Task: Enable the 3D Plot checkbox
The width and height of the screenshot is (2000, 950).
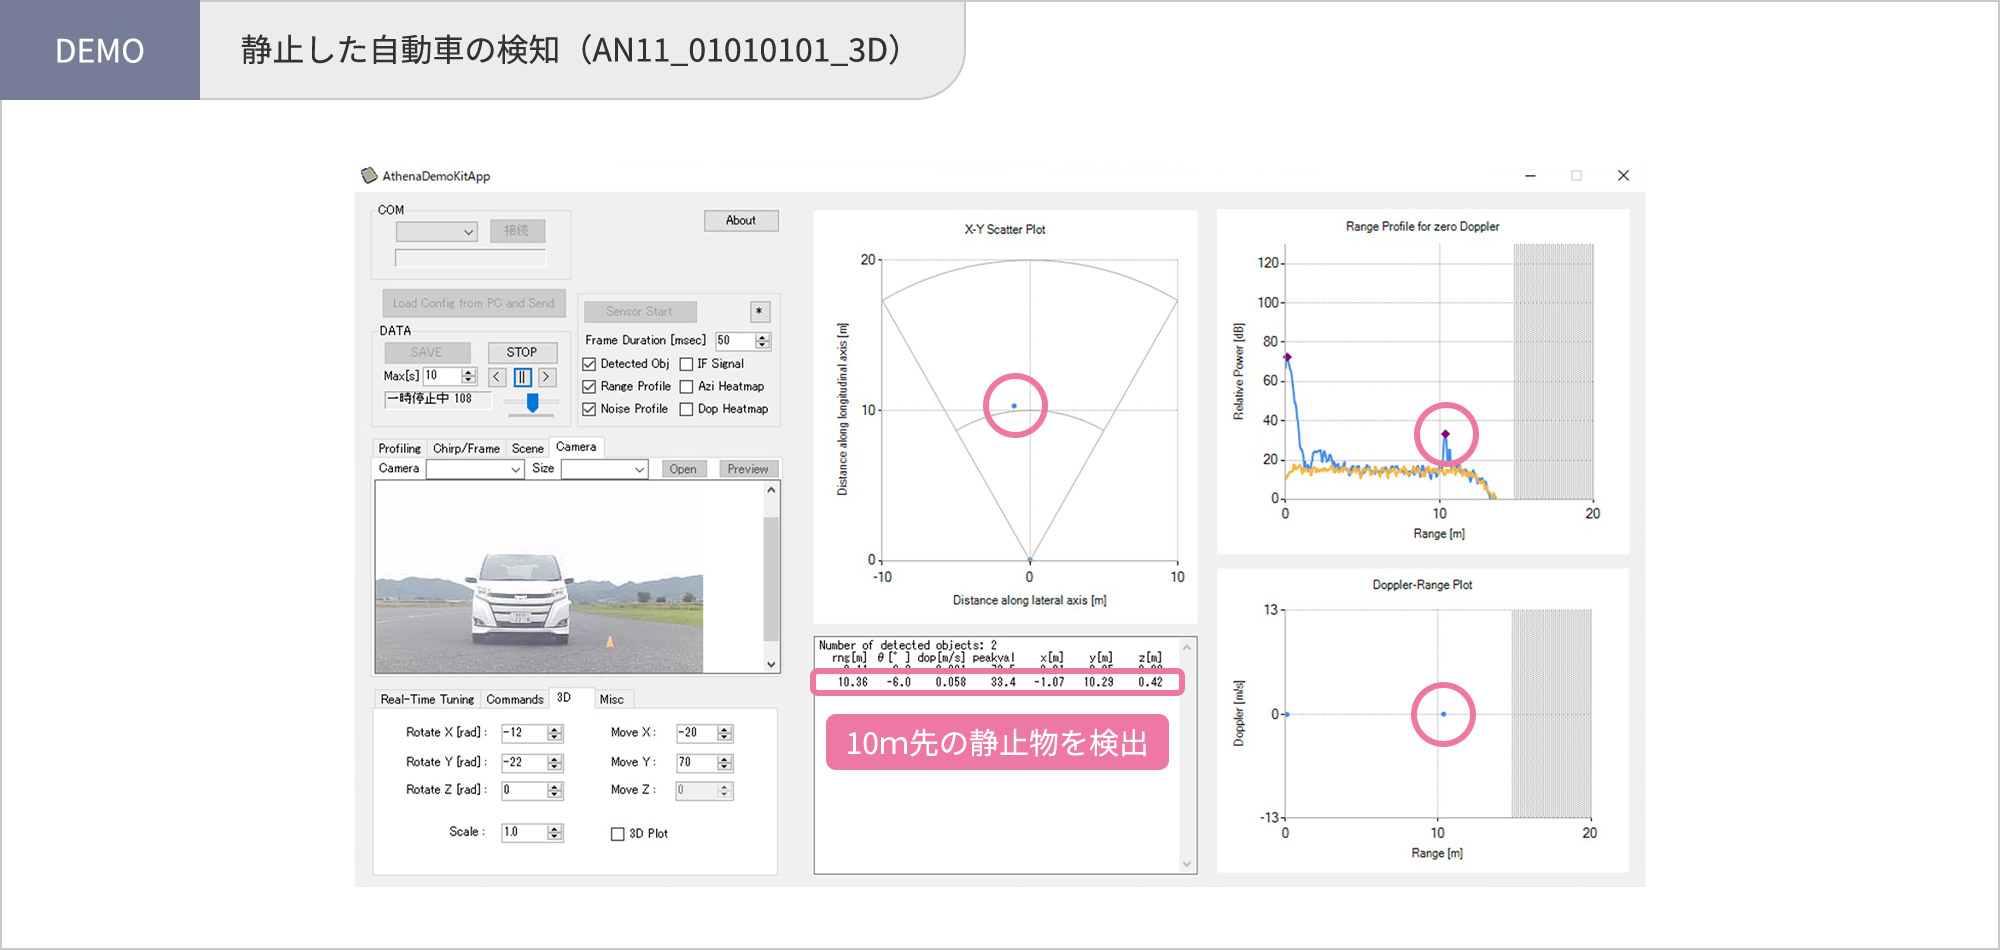Action: point(618,834)
